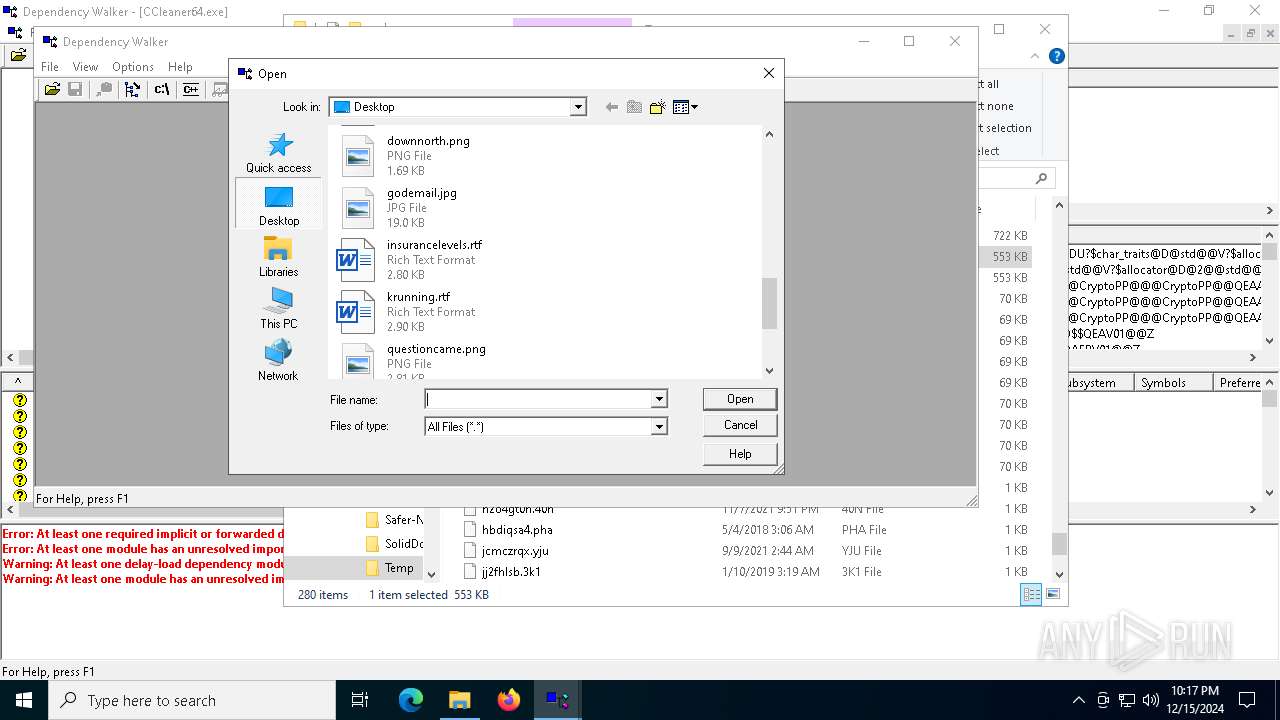The width and height of the screenshot is (1280, 720).
Task: Open Libraries in the places bar
Action: tap(279, 256)
